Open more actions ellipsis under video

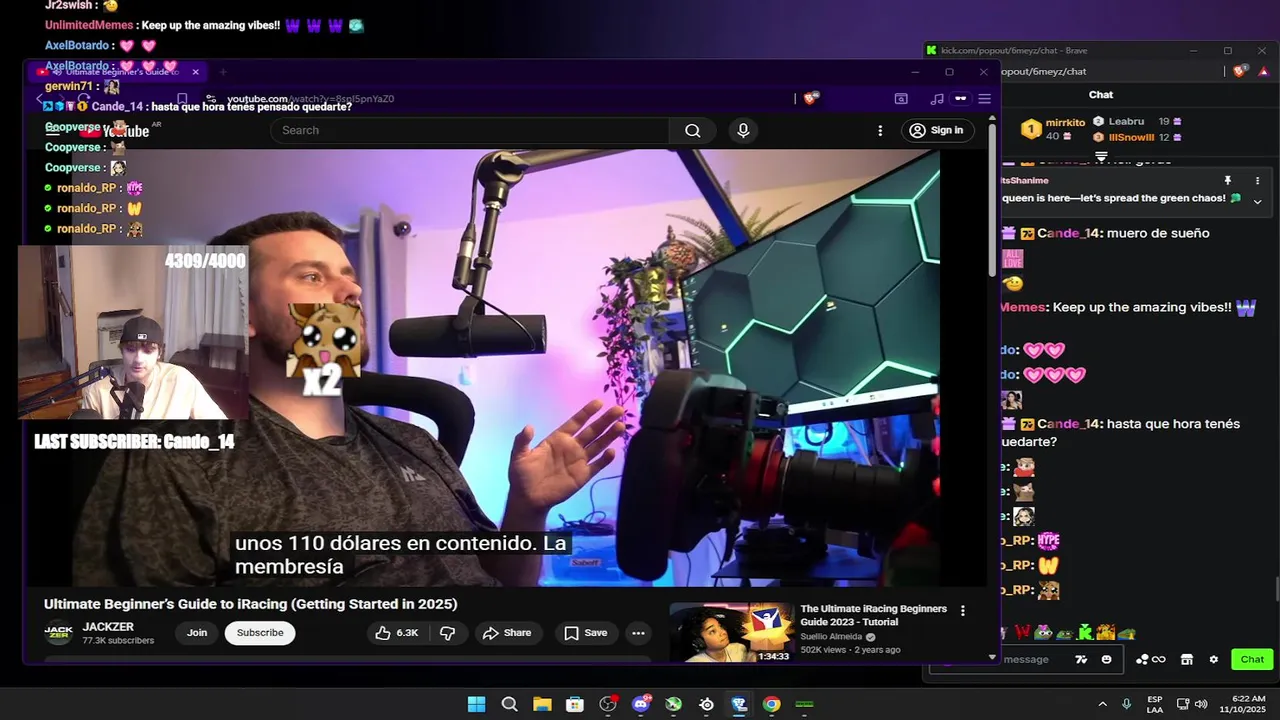pos(638,633)
